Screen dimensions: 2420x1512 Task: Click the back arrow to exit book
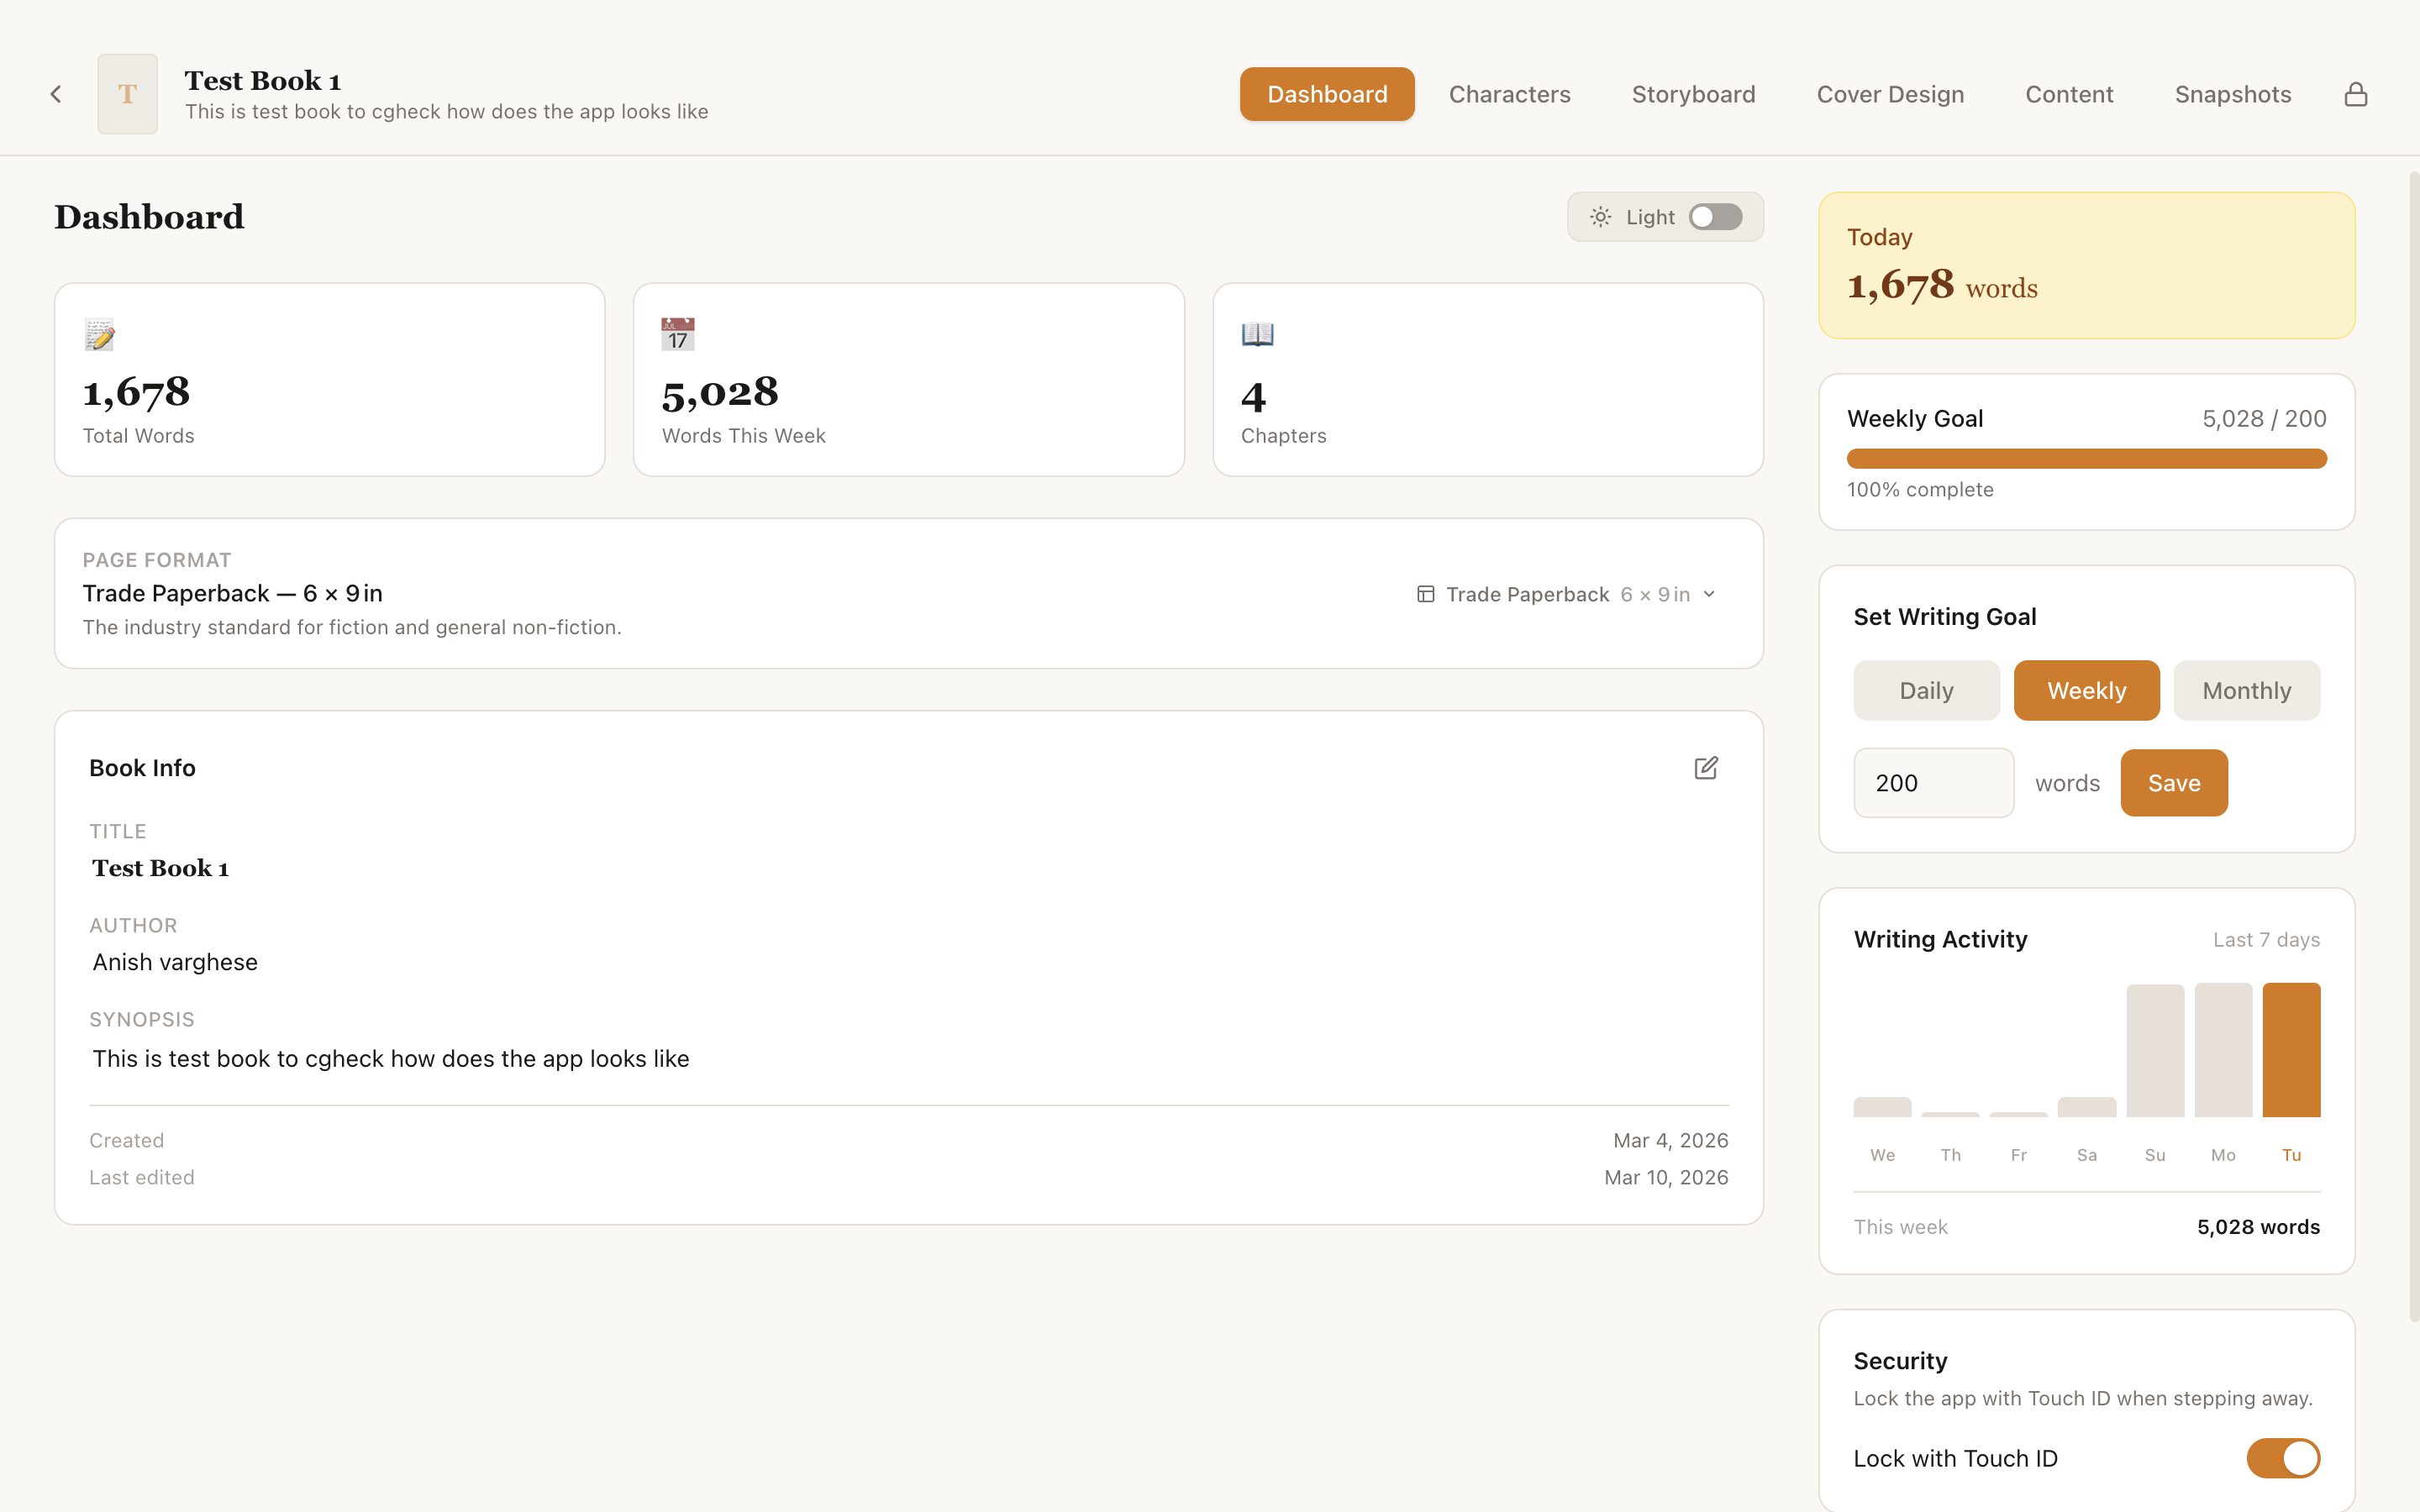tap(56, 93)
